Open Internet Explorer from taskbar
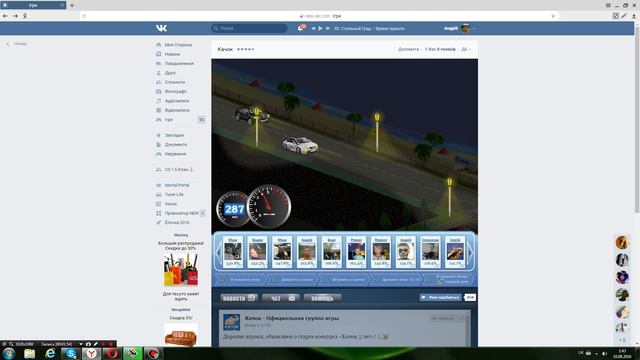 click(50, 353)
